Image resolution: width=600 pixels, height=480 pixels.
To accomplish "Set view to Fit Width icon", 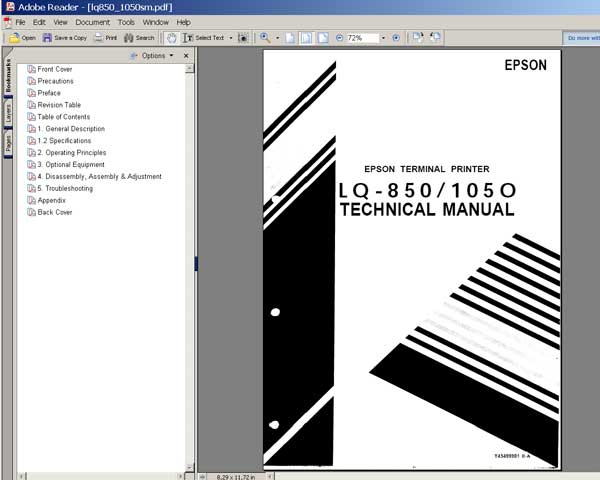I will (x=323, y=38).
